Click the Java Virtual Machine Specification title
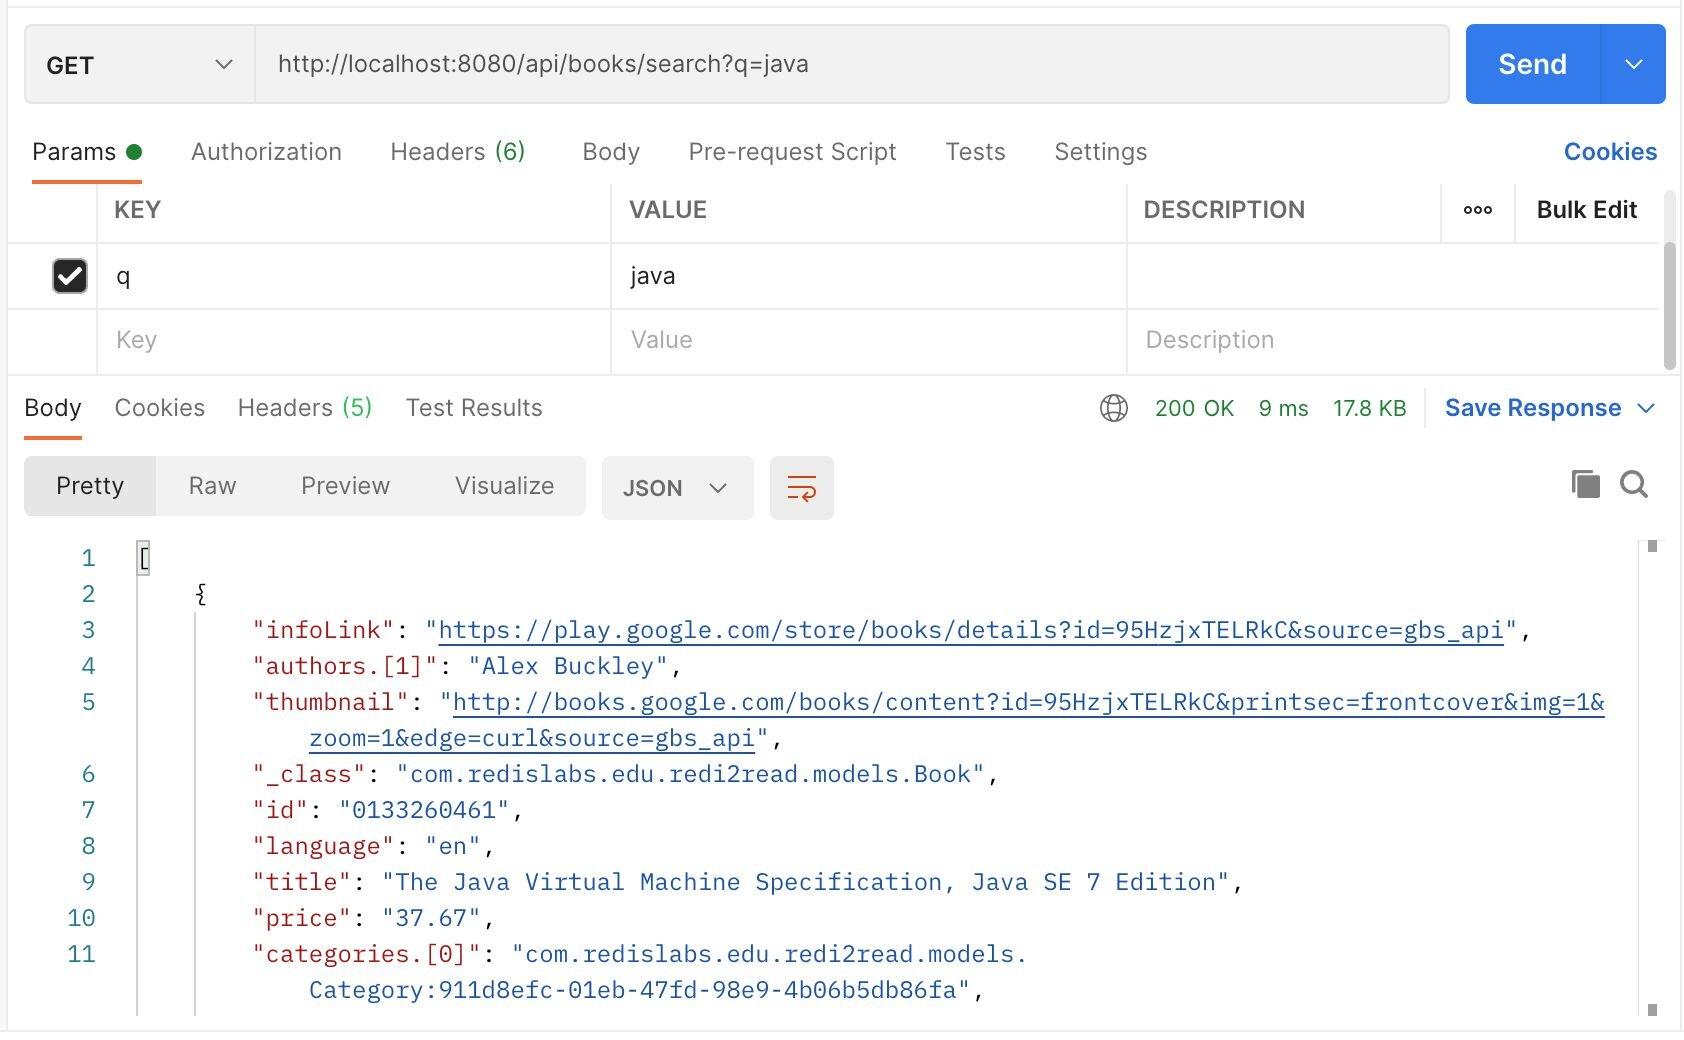Image resolution: width=1684 pixels, height=1040 pixels. coord(806,882)
